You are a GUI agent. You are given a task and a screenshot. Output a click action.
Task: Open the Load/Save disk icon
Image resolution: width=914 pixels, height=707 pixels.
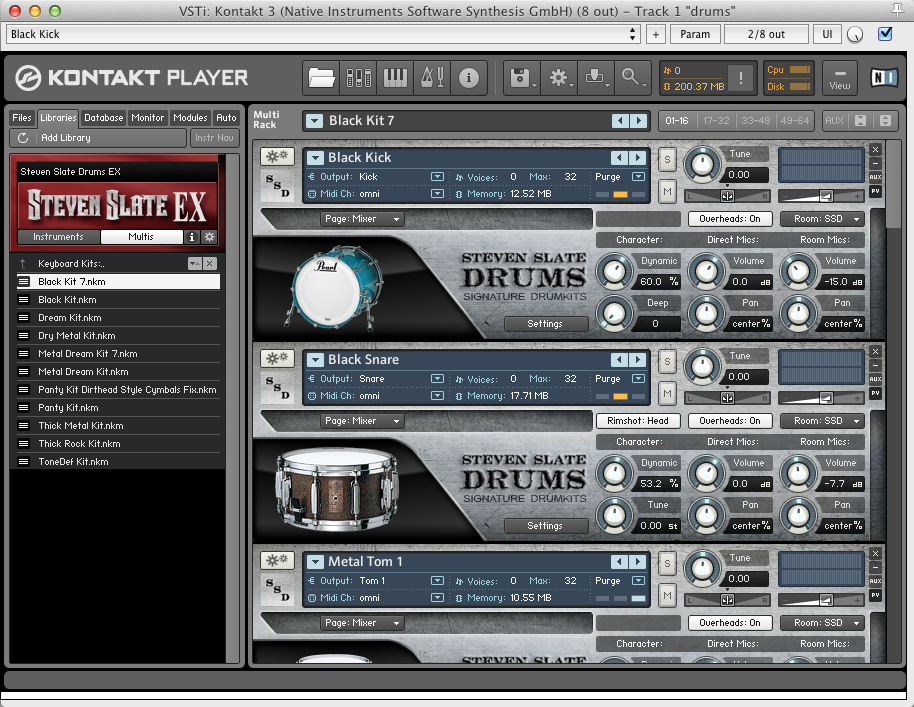(x=522, y=78)
